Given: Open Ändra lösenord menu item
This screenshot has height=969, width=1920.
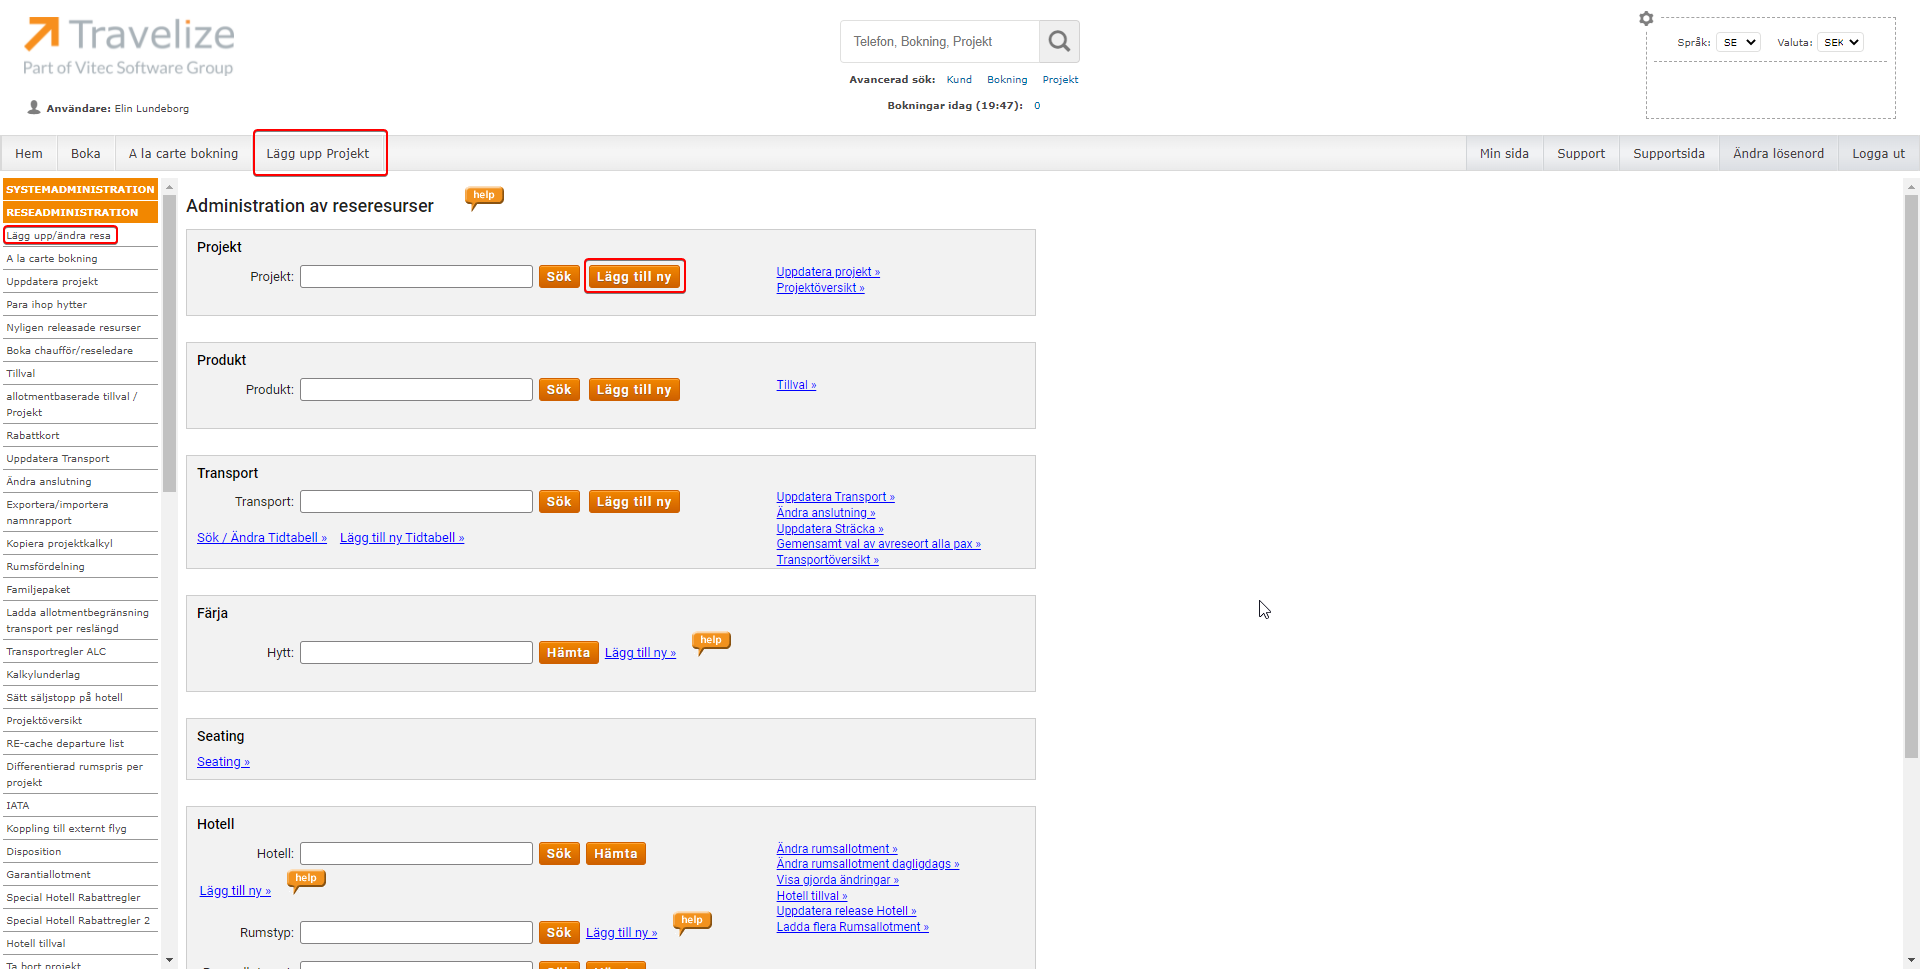Looking at the screenshot, I should (1778, 153).
